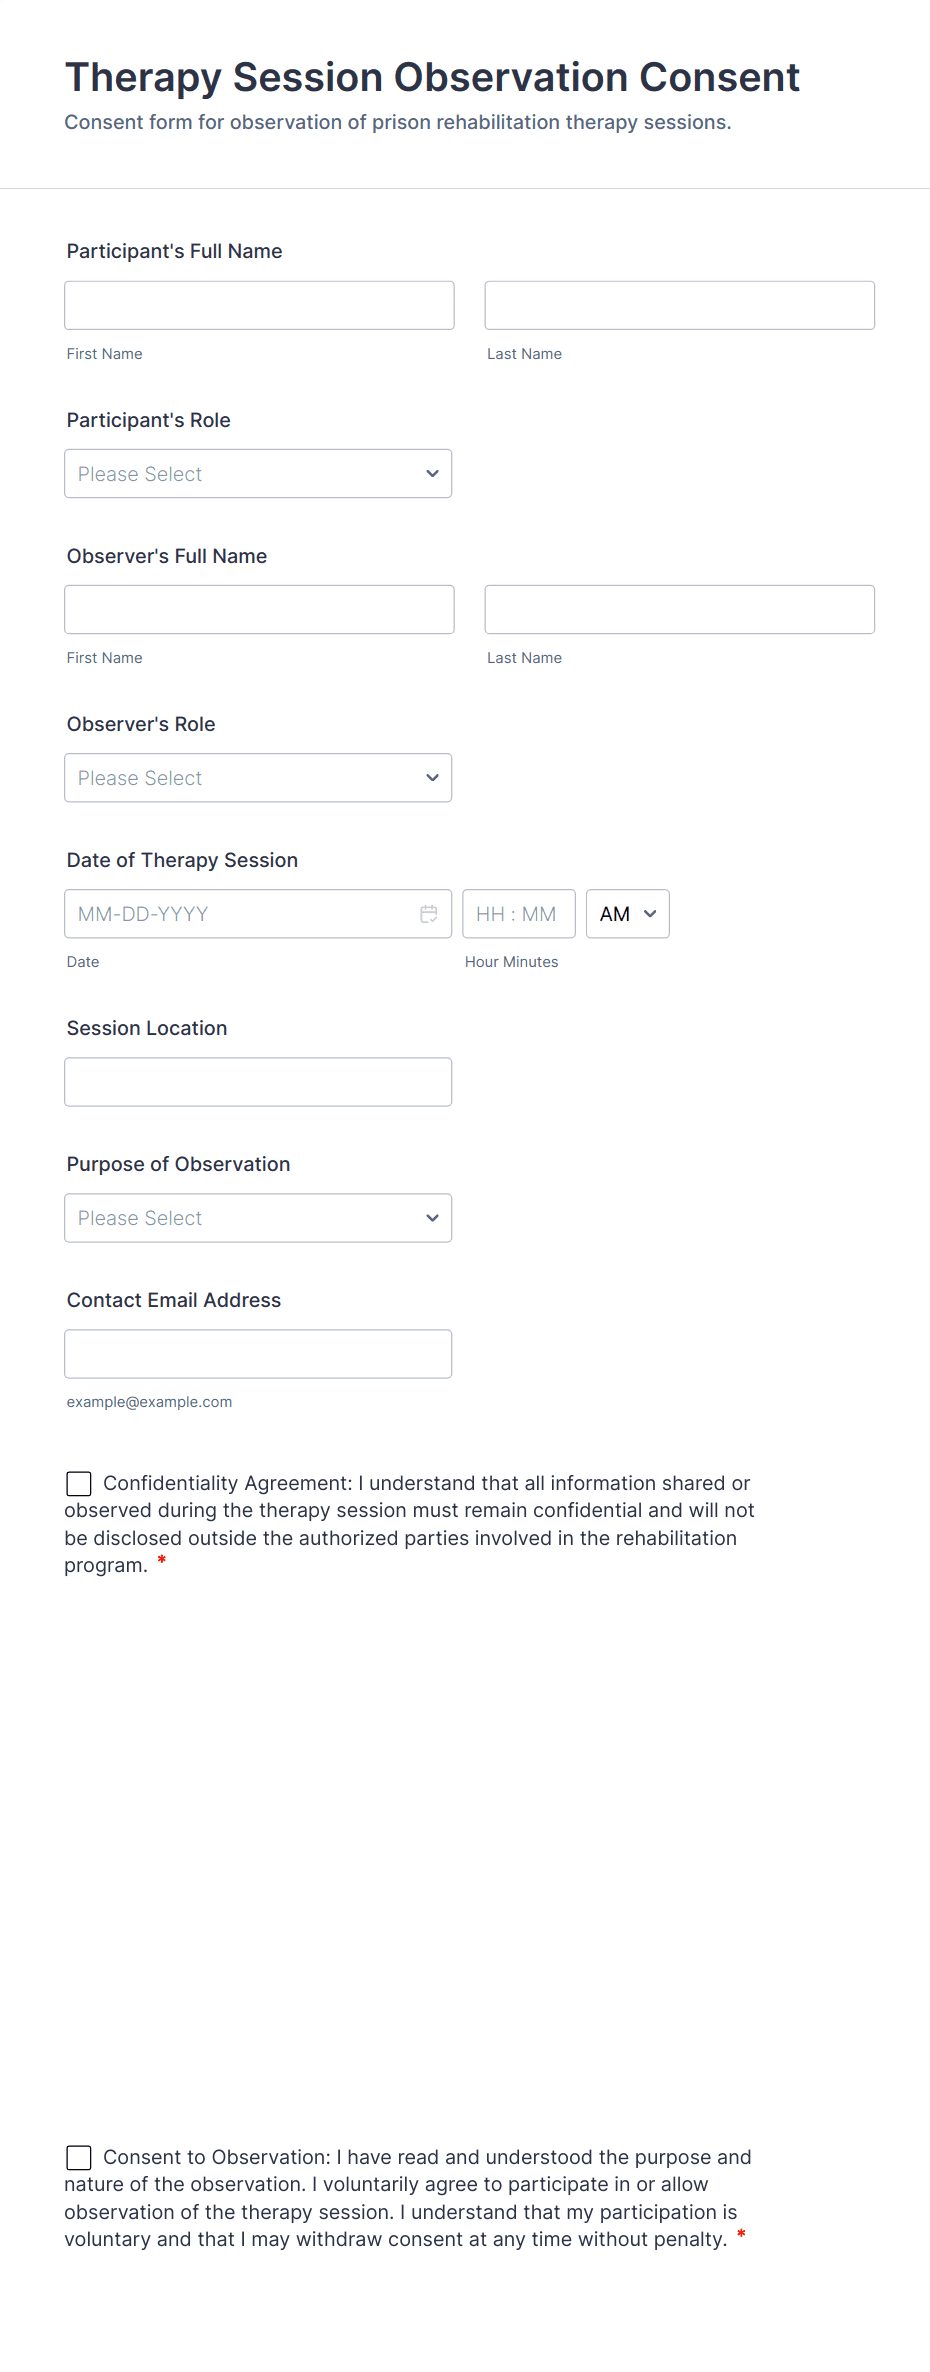Image resolution: width=930 pixels, height=2372 pixels.
Task: Focus the Session Location text field
Action: click(x=258, y=1082)
